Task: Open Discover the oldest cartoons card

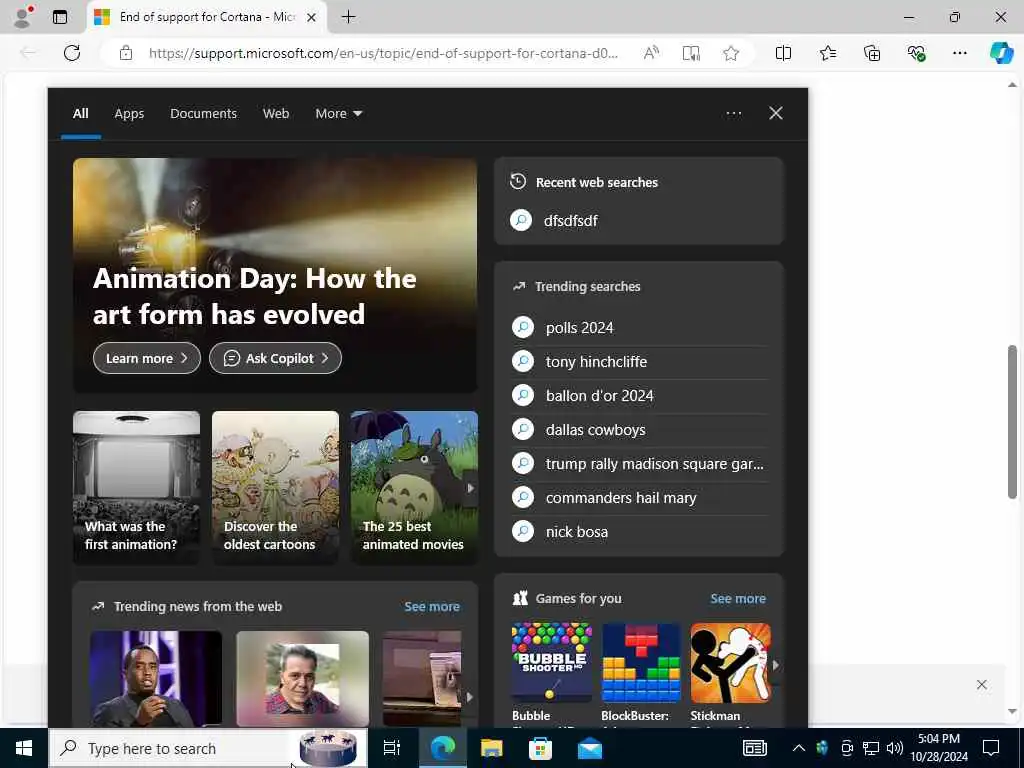Action: point(275,487)
